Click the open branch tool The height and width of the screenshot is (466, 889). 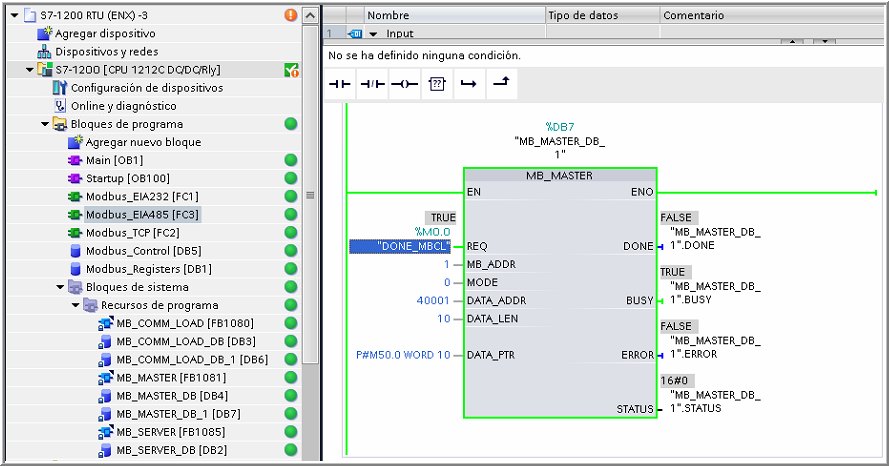(x=467, y=84)
